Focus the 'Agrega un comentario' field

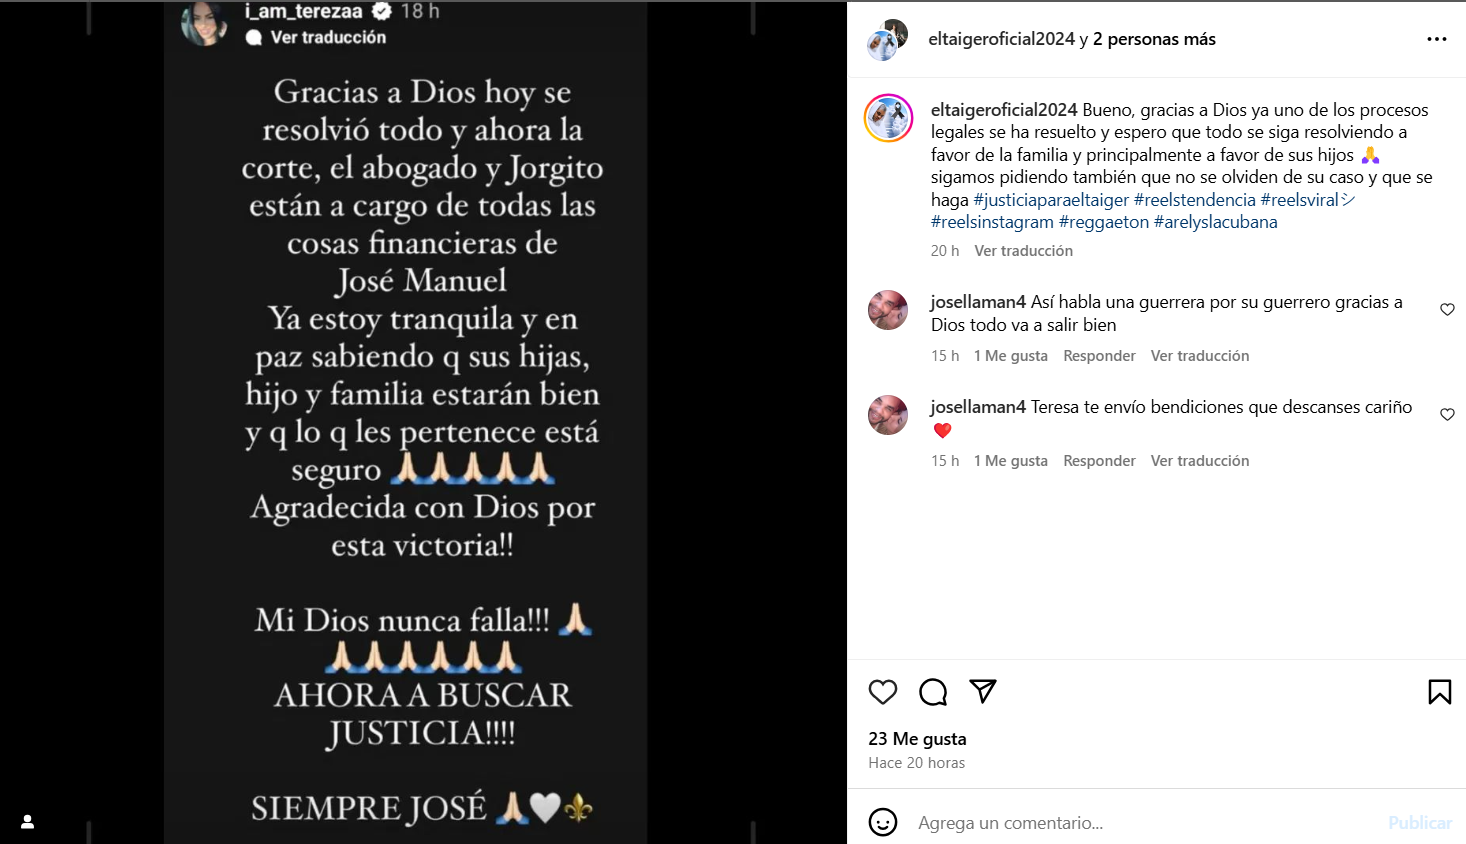pyautogui.click(x=1145, y=823)
